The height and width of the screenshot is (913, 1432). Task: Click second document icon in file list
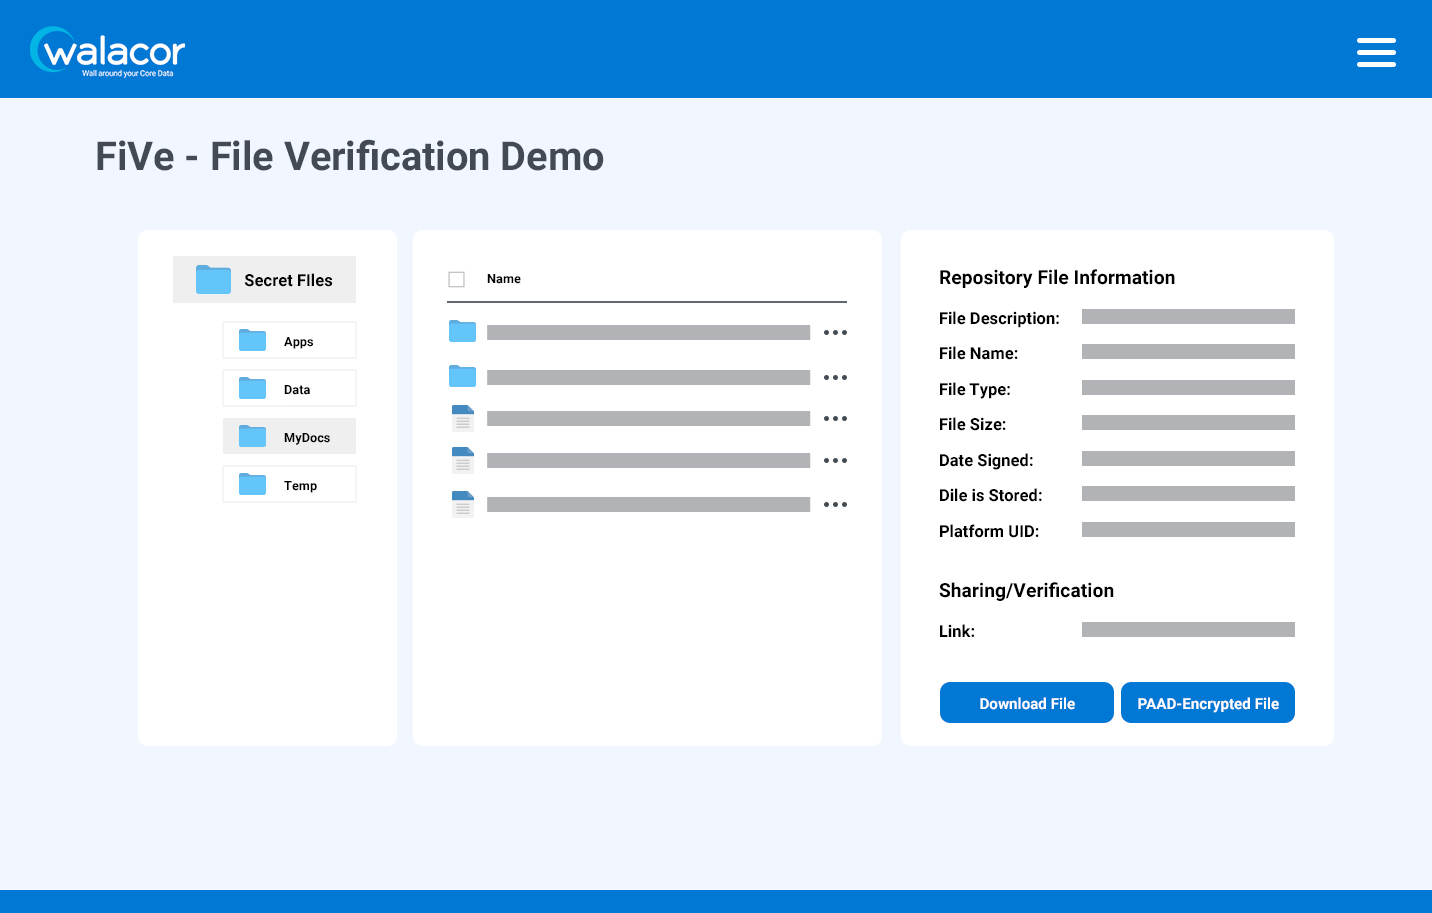tap(462, 460)
